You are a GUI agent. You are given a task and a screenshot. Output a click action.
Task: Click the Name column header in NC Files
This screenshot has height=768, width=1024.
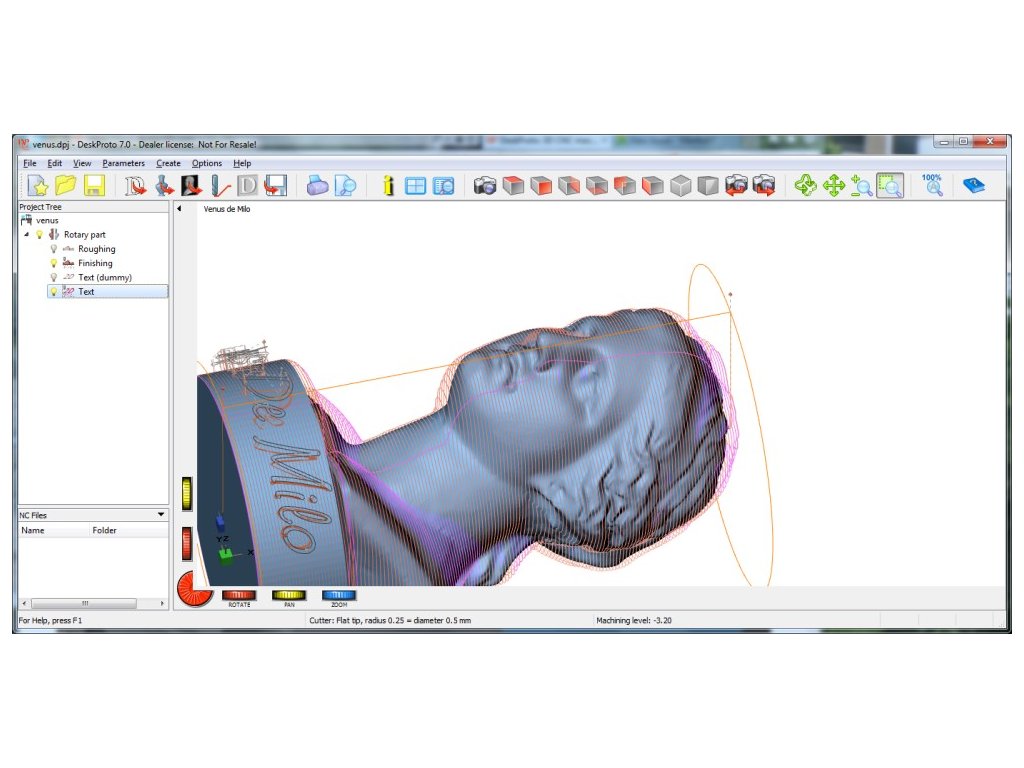(x=54, y=530)
